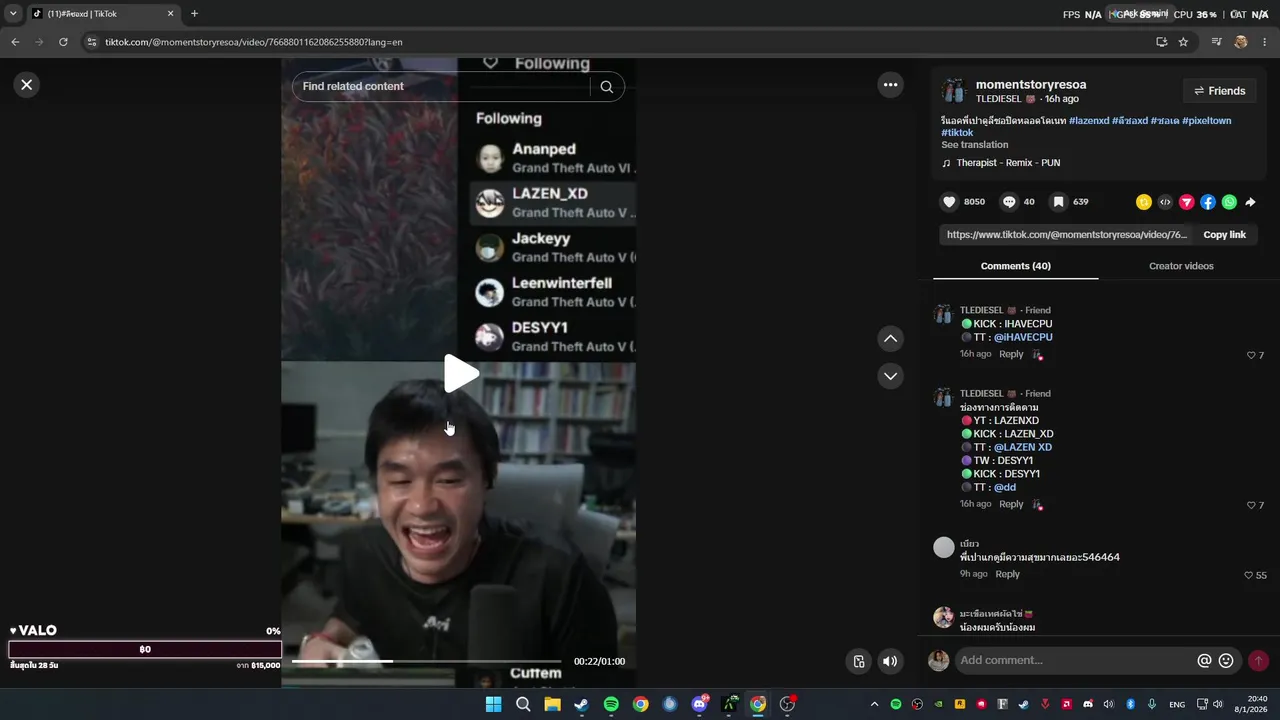Screen dimensions: 1280x720
Task: Like the KICK : IHAVECPU comment
Action: pyautogui.click(x=1250, y=355)
